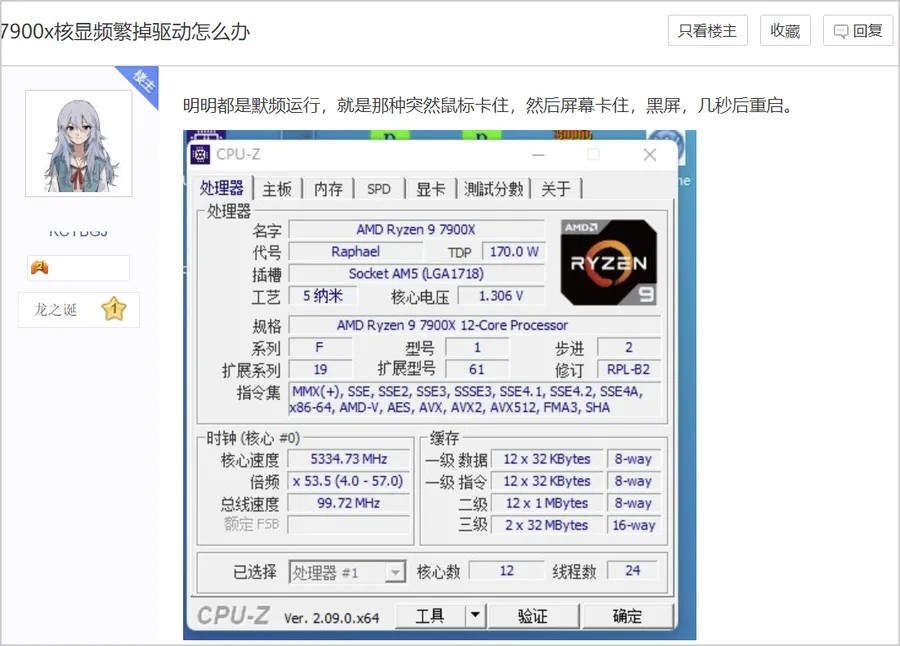Click the gold star level badge
The width and height of the screenshot is (900, 646).
113,309
